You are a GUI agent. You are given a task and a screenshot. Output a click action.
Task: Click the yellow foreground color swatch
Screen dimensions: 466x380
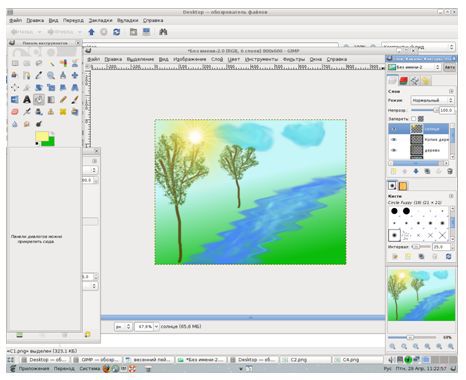pyautogui.click(x=42, y=136)
